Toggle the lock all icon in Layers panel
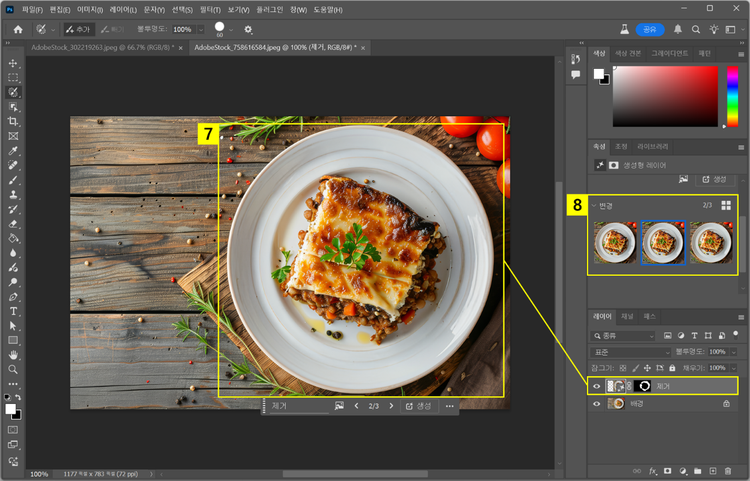Screen dimensions: 750x481 tap(672, 368)
